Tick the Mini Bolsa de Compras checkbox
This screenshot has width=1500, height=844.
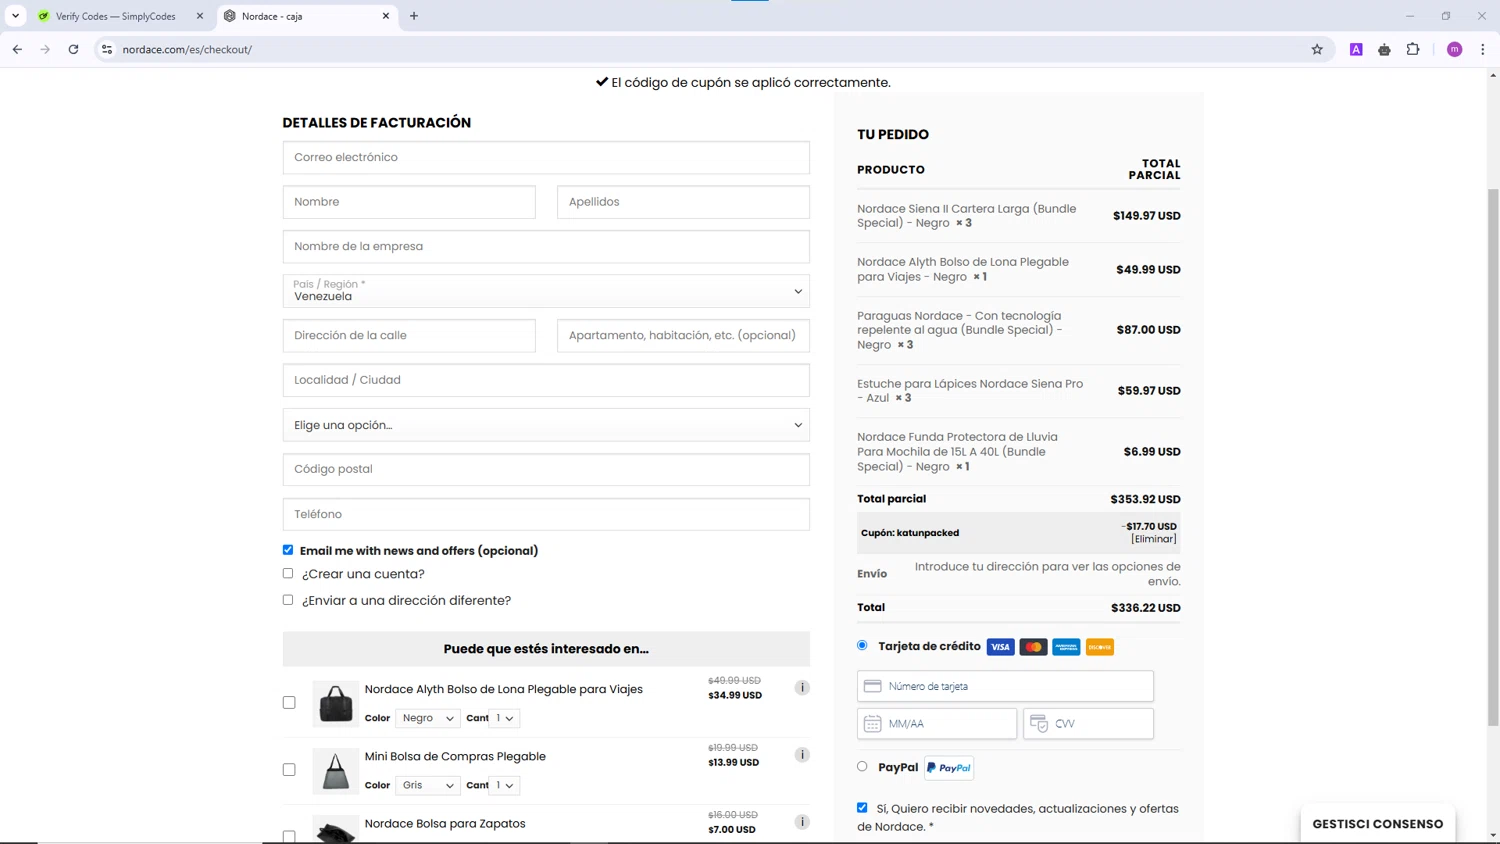pos(289,769)
